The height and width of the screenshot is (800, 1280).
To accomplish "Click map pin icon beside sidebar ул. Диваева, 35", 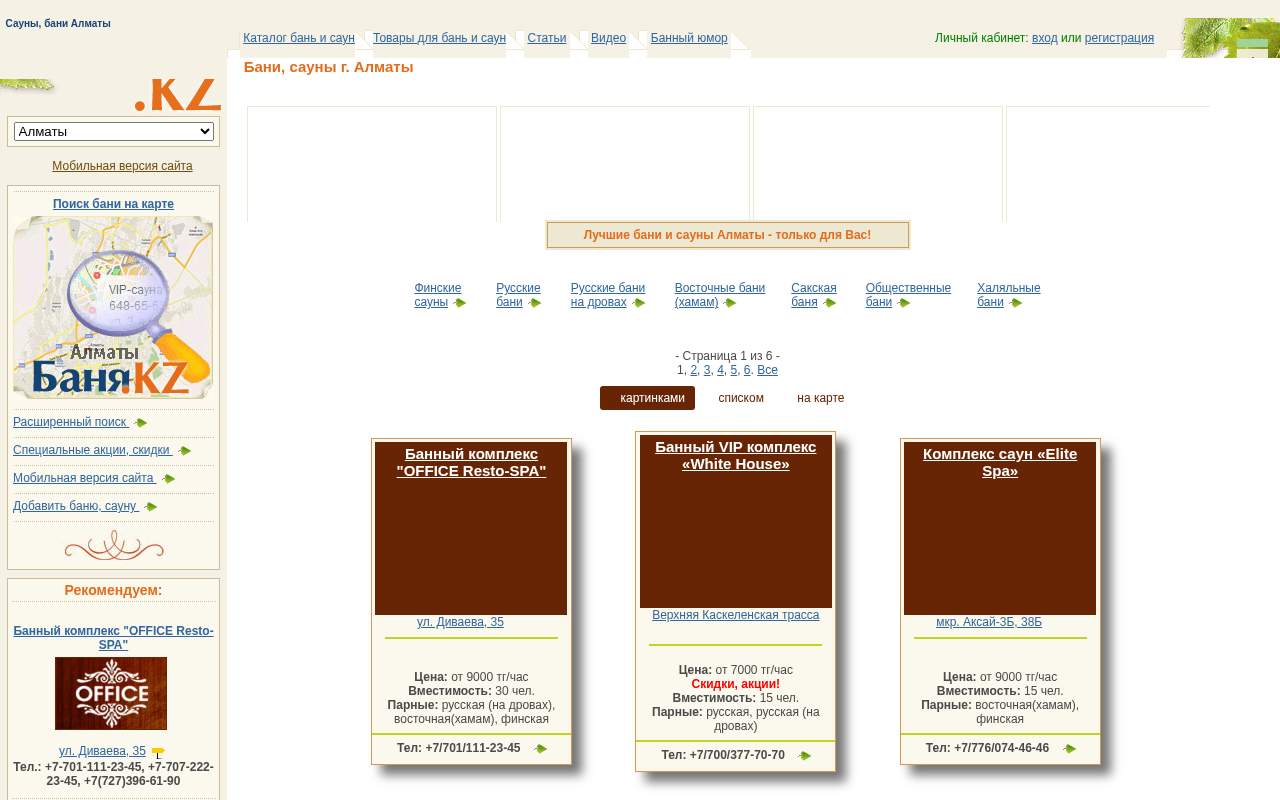I will 158,752.
